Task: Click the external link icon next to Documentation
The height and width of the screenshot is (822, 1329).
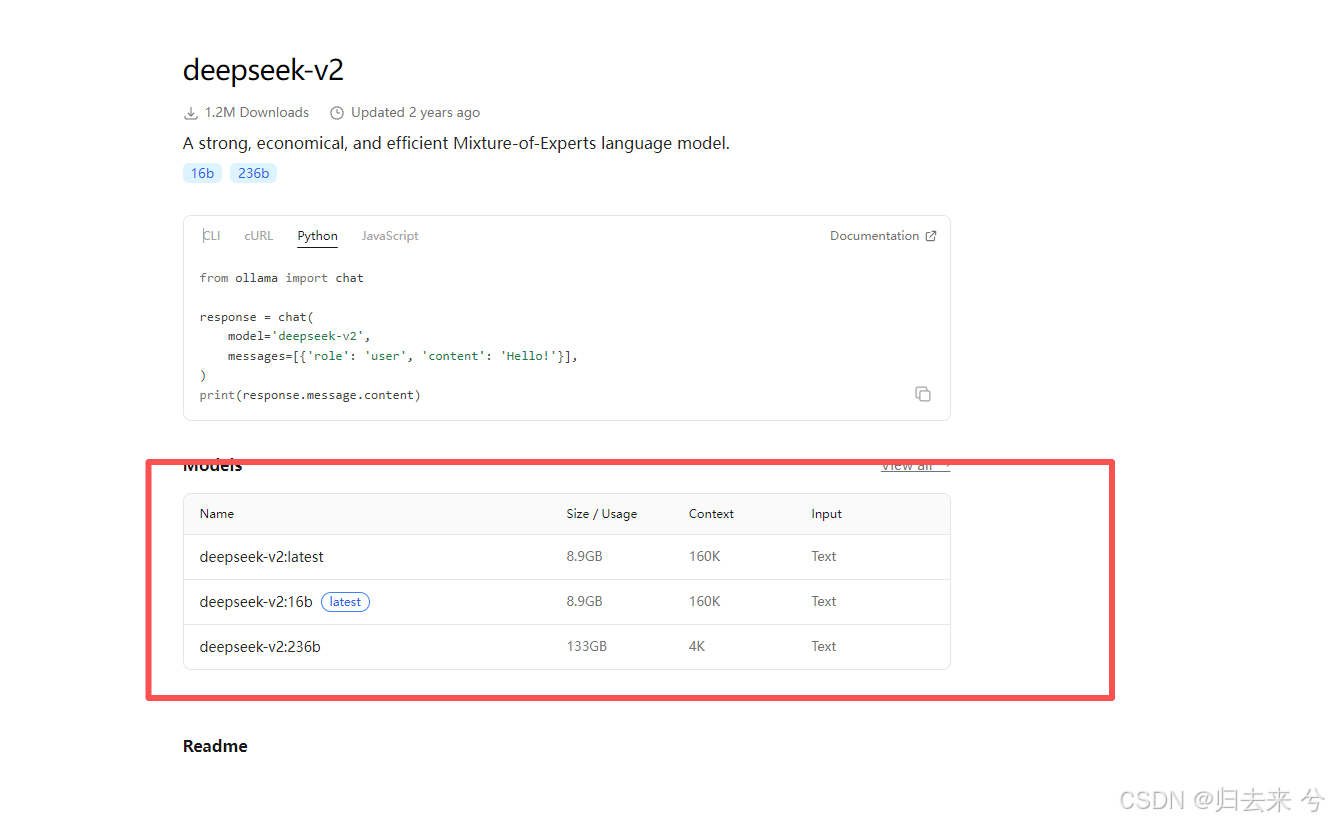Action: pyautogui.click(x=931, y=236)
